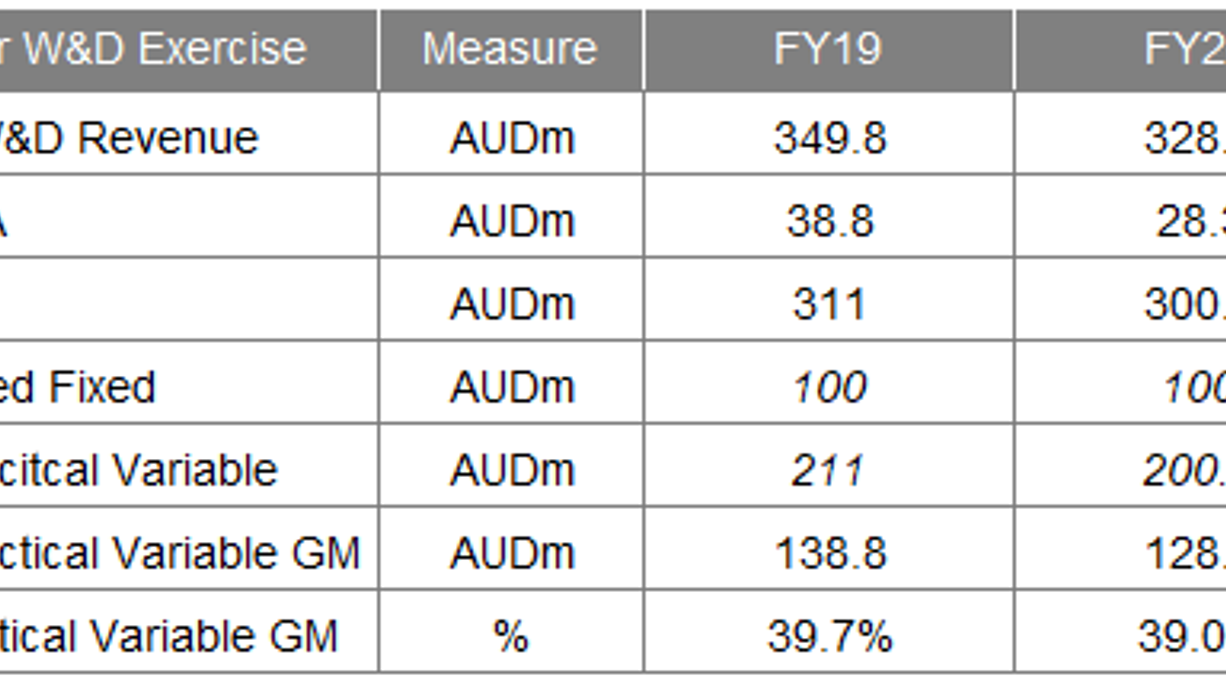Click the W&D Revenue row label
This screenshot has width=1226, height=690.
(188, 137)
